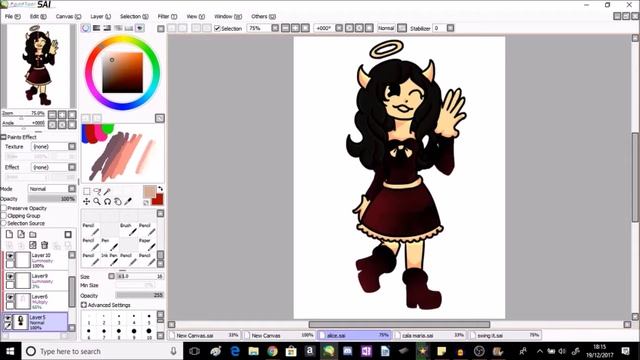
Task: Click the tan foreground color swatch
Action: 149,192
